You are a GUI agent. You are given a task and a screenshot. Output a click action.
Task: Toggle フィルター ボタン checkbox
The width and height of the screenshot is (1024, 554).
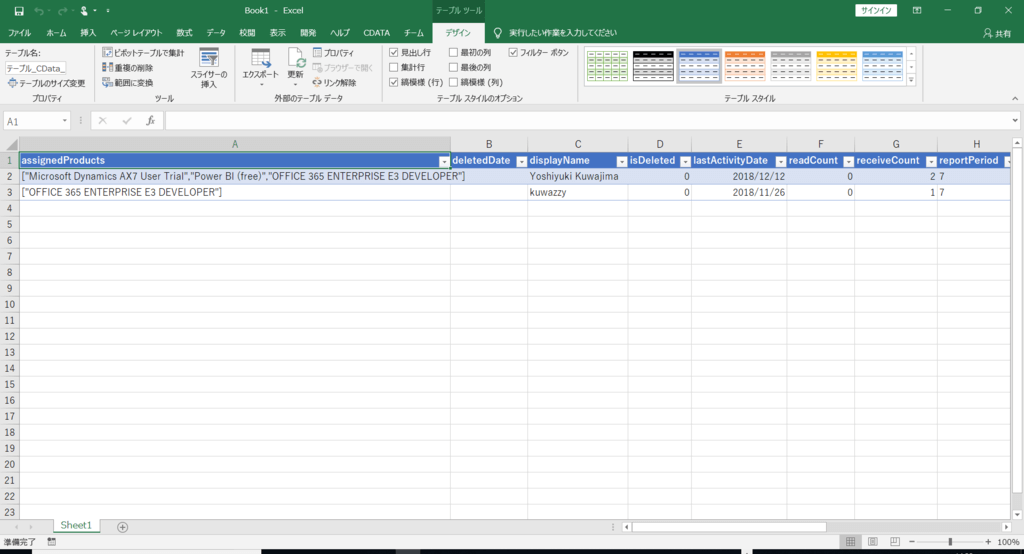tap(513, 52)
